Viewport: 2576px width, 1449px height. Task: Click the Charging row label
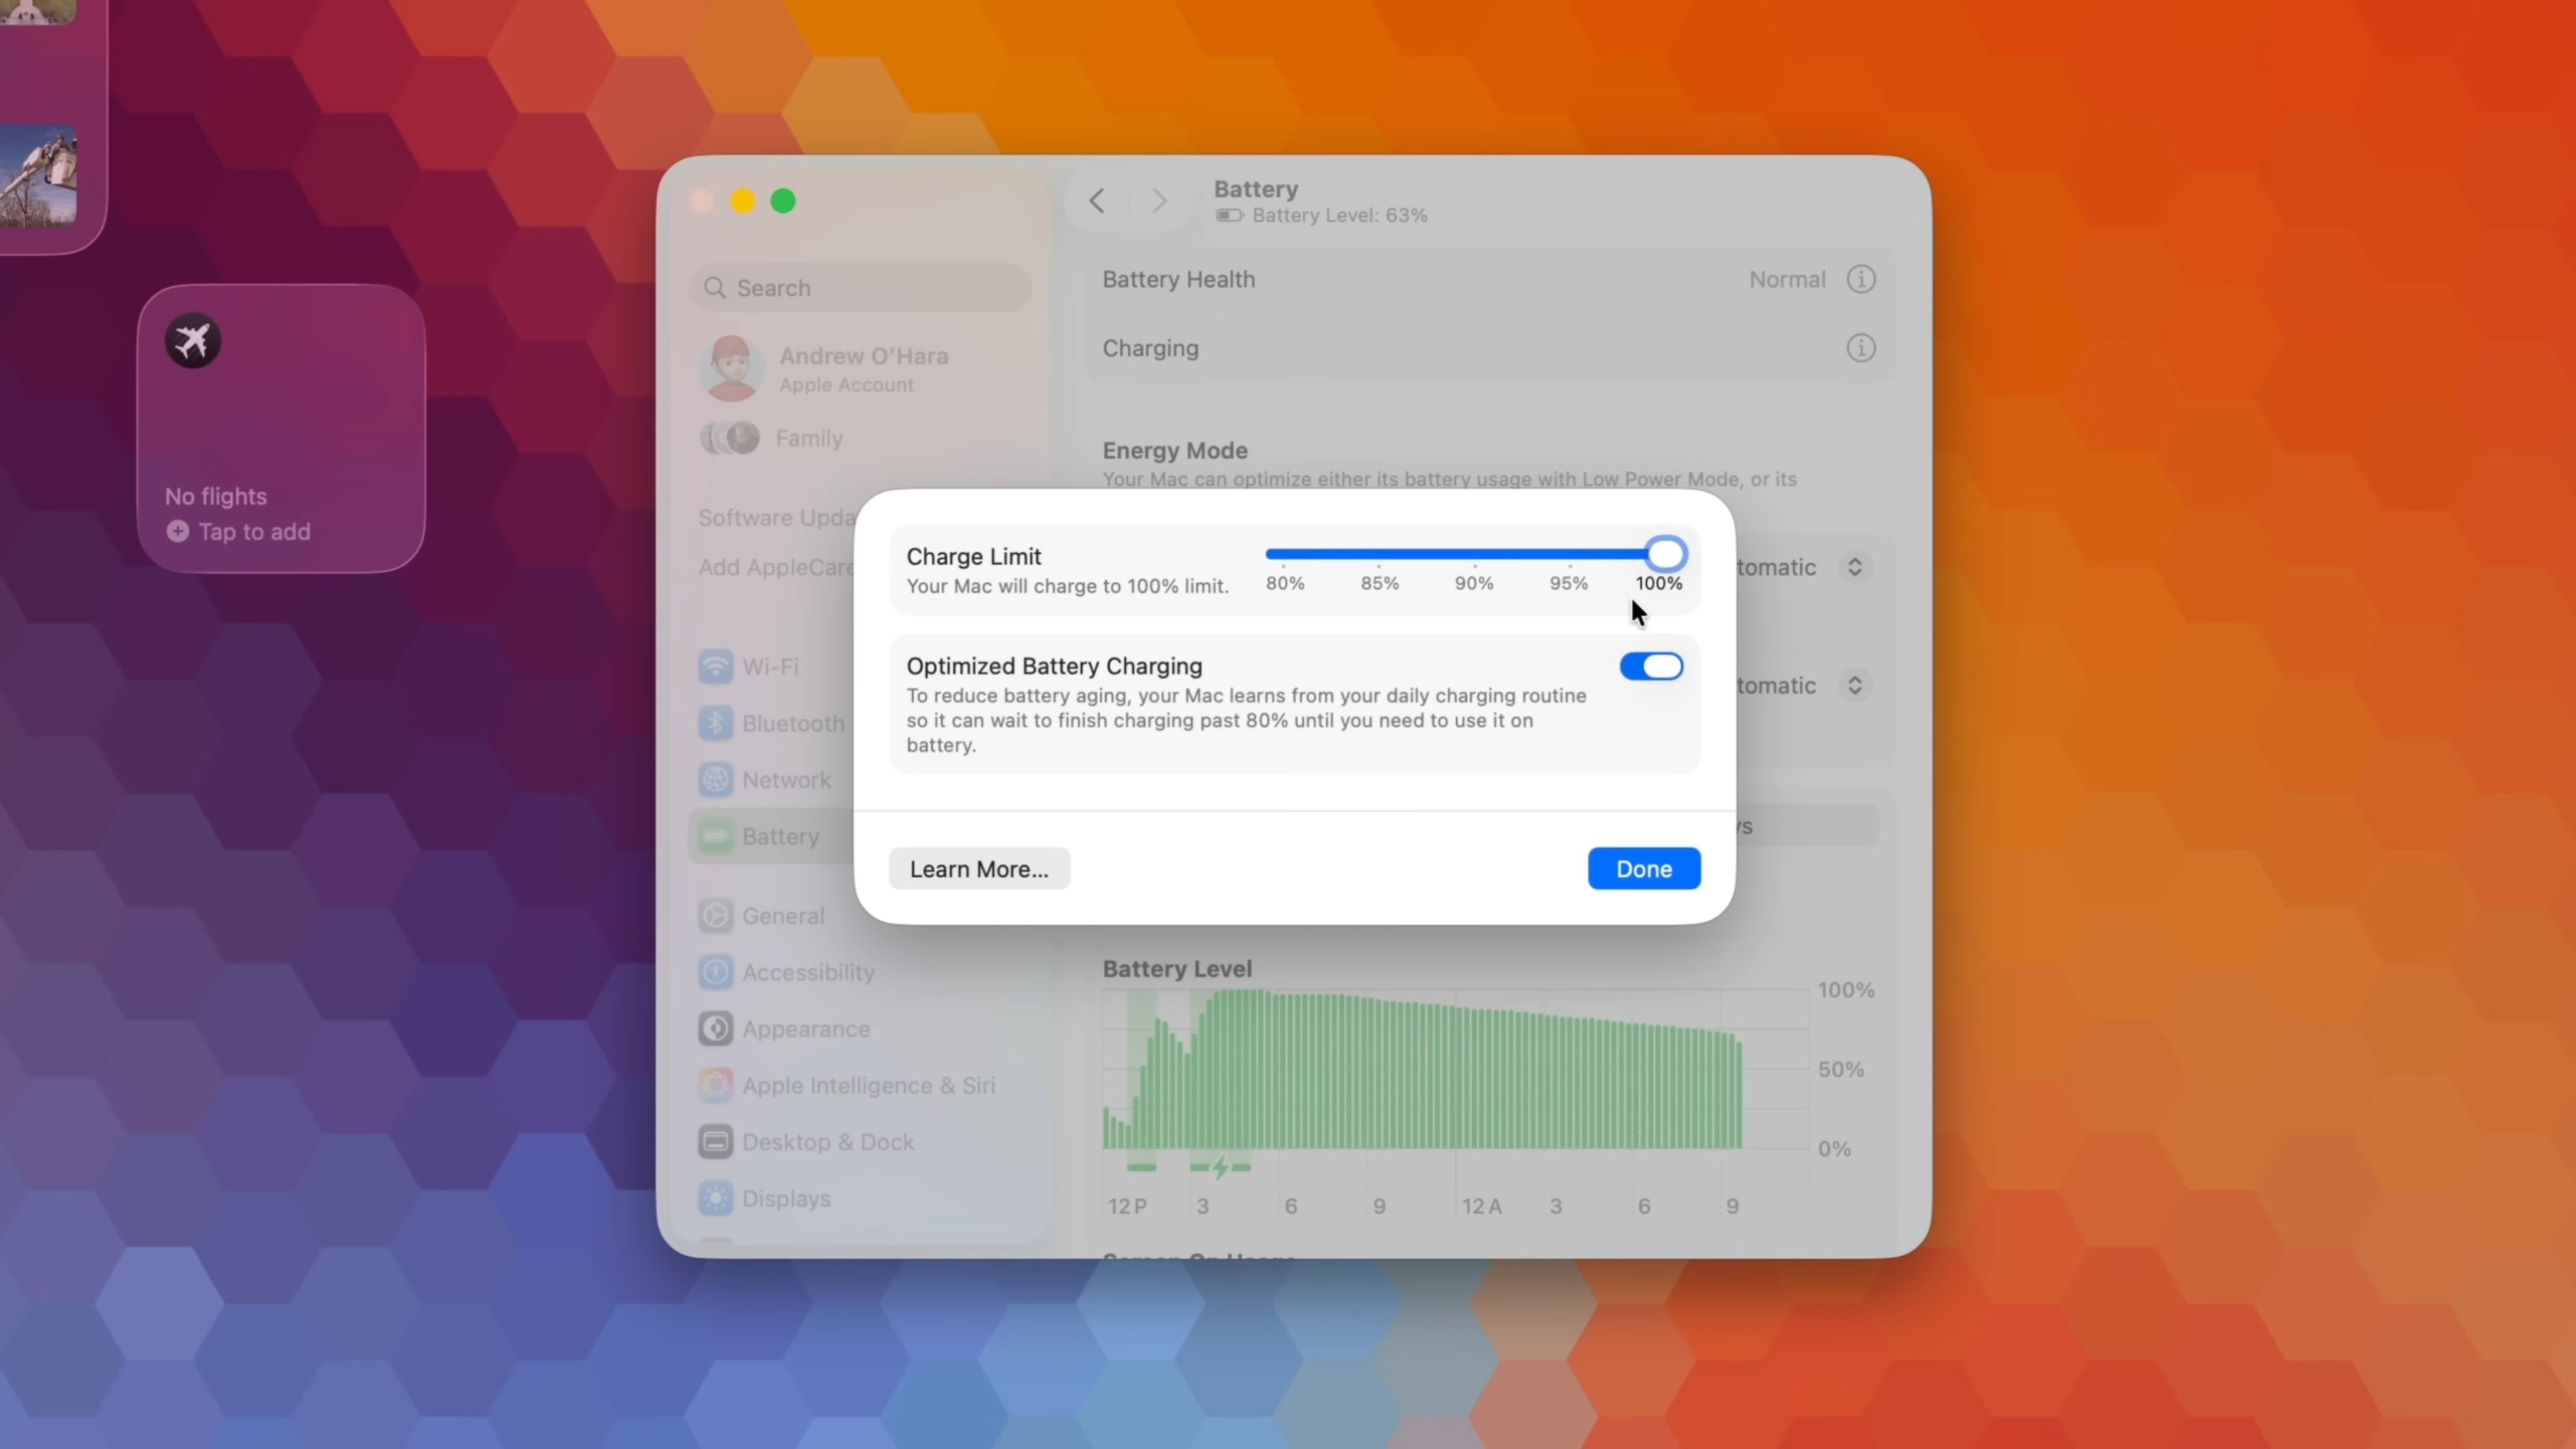click(1150, 348)
